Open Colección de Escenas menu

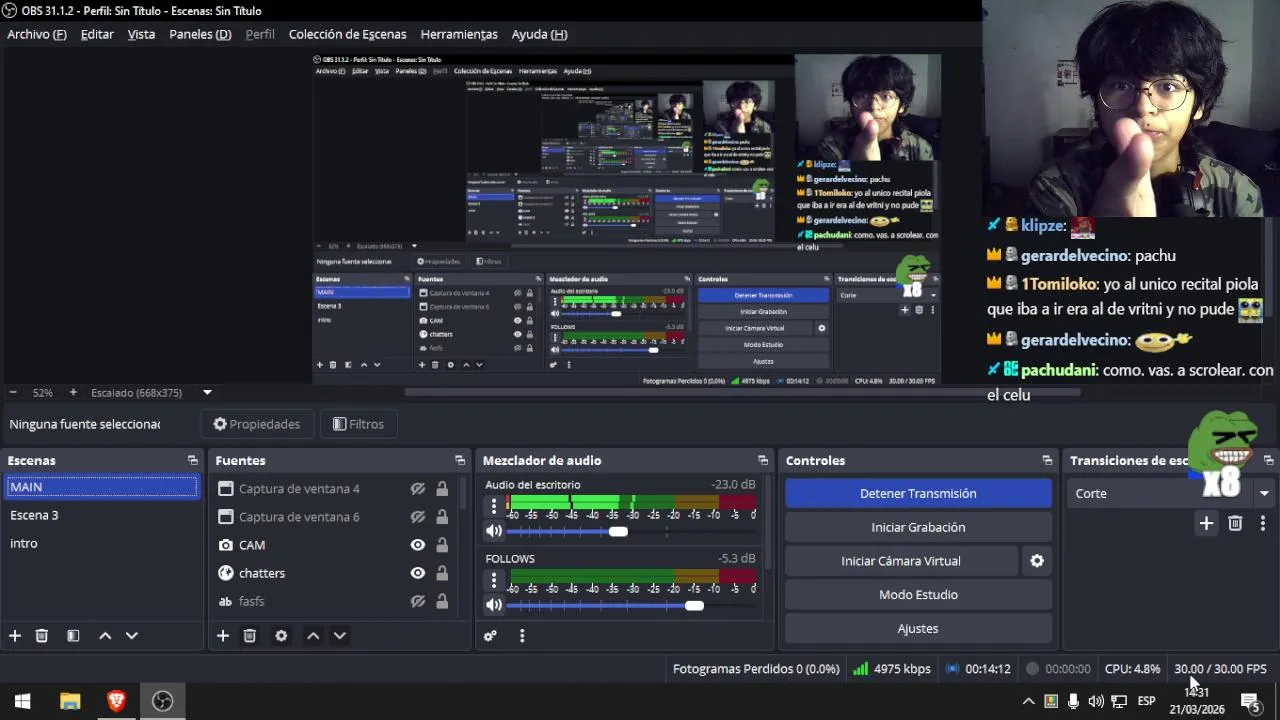[x=347, y=34]
